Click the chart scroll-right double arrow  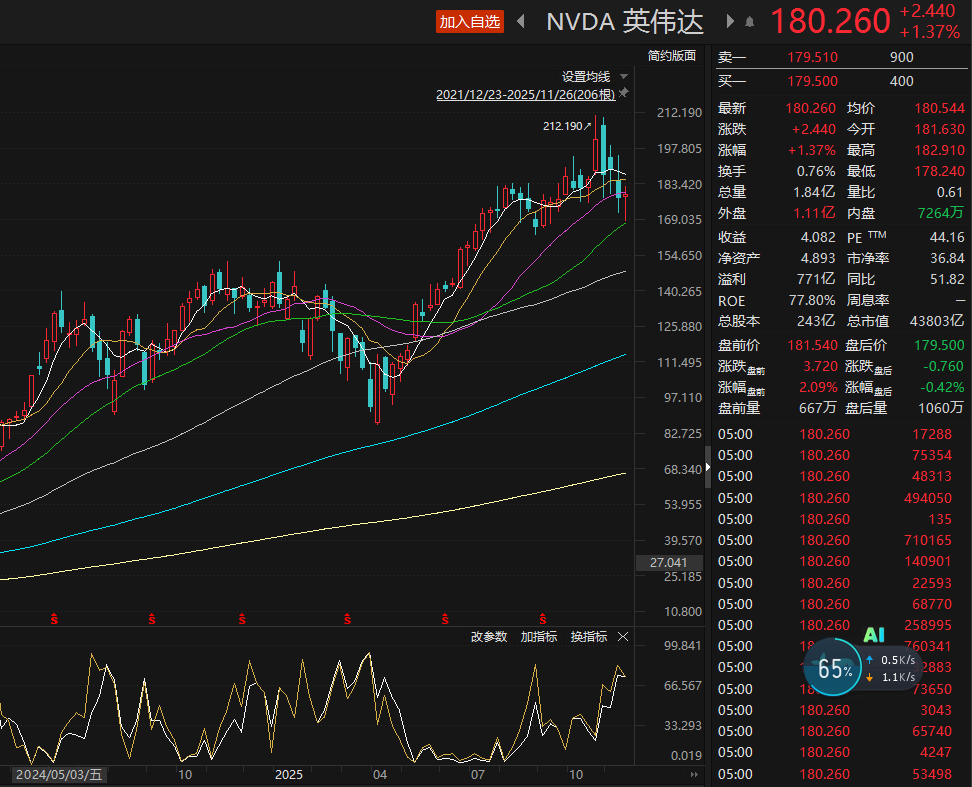694,775
